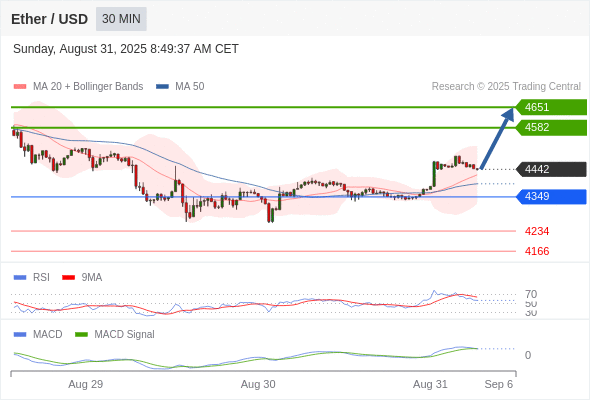Click the 4234 support level label

(537, 231)
